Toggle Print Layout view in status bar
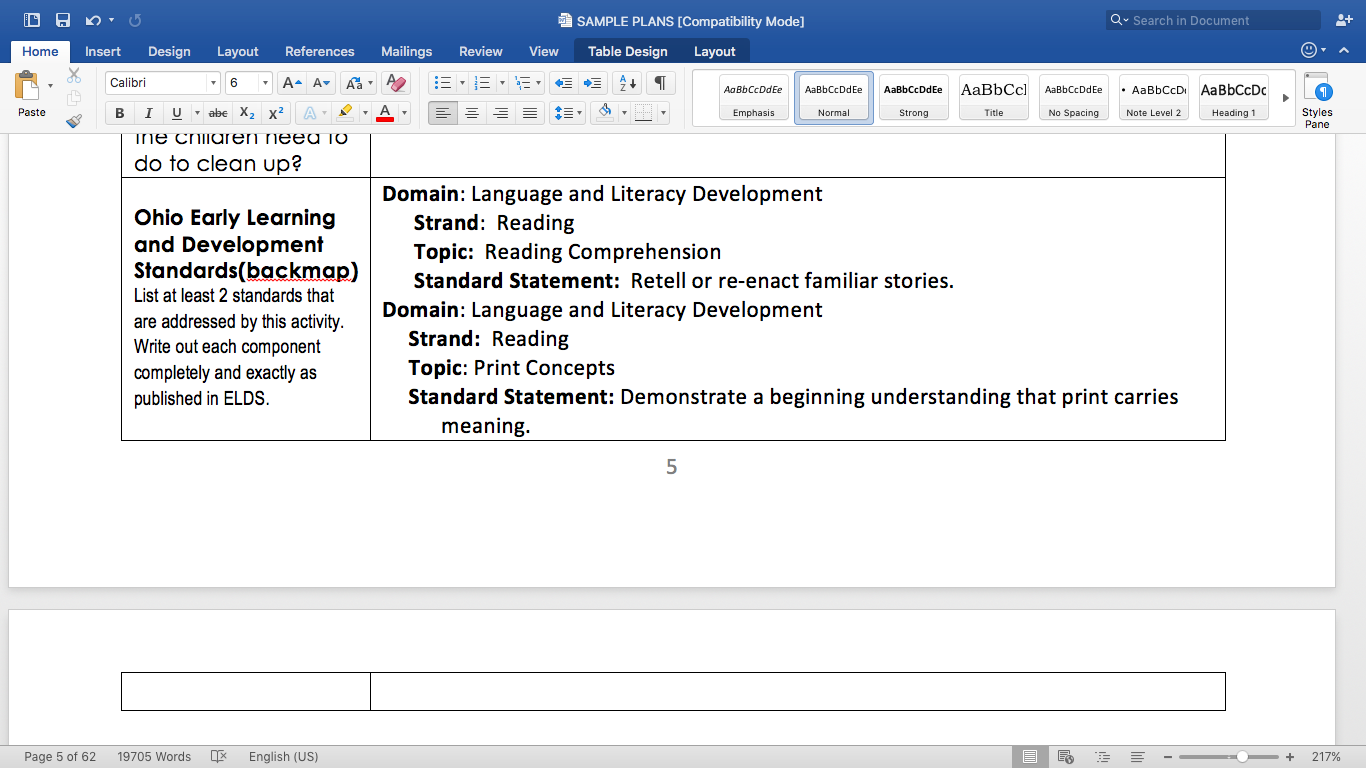This screenshot has width=1366, height=768. coord(1030,757)
